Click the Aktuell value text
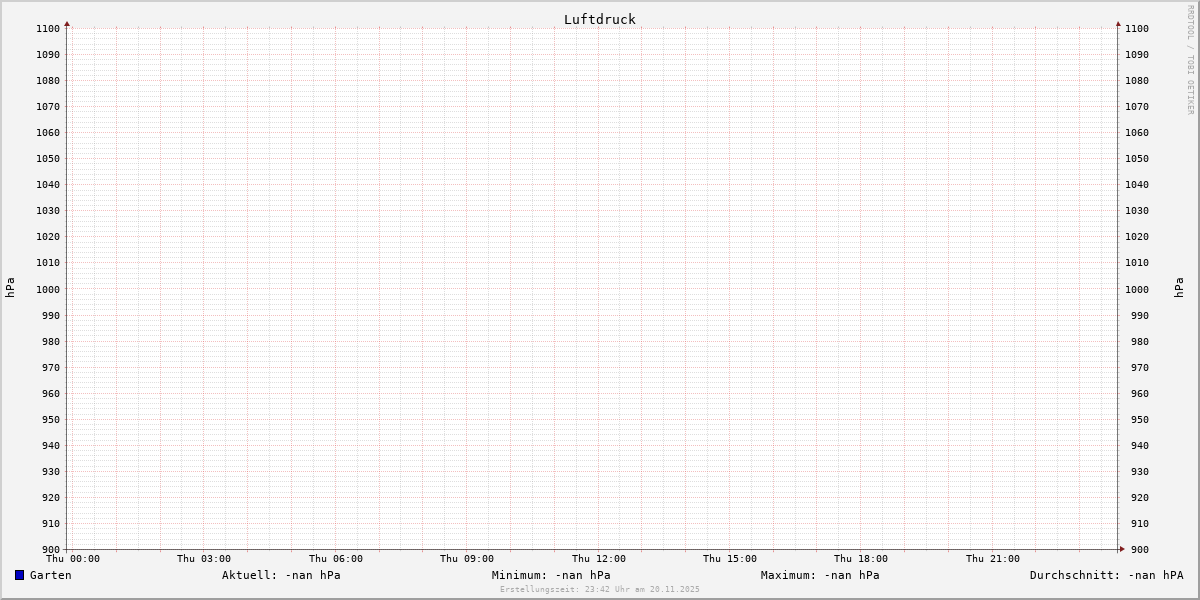 coord(281,575)
